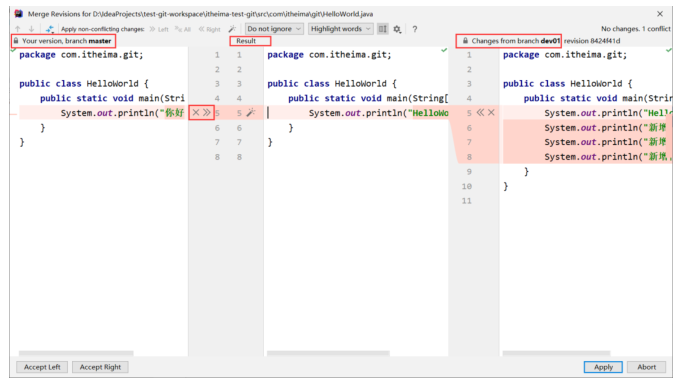Apply non-conflicting changes from Left
The width and height of the screenshot is (683, 382).
[159, 29]
